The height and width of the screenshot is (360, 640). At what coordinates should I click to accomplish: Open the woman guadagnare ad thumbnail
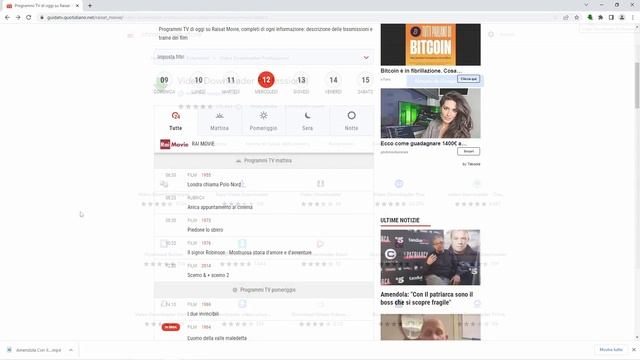(x=431, y=113)
